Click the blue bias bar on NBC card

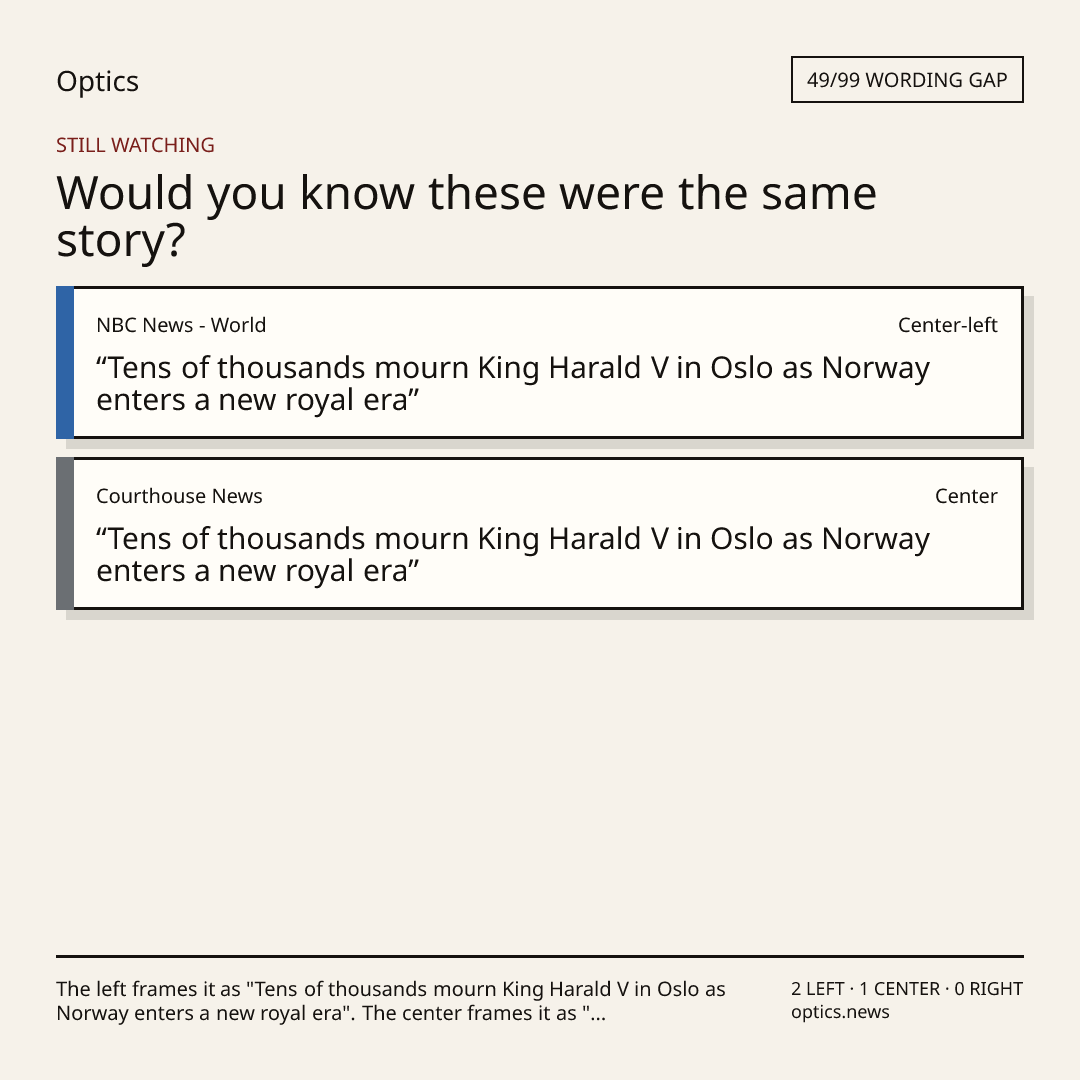coord(65,362)
